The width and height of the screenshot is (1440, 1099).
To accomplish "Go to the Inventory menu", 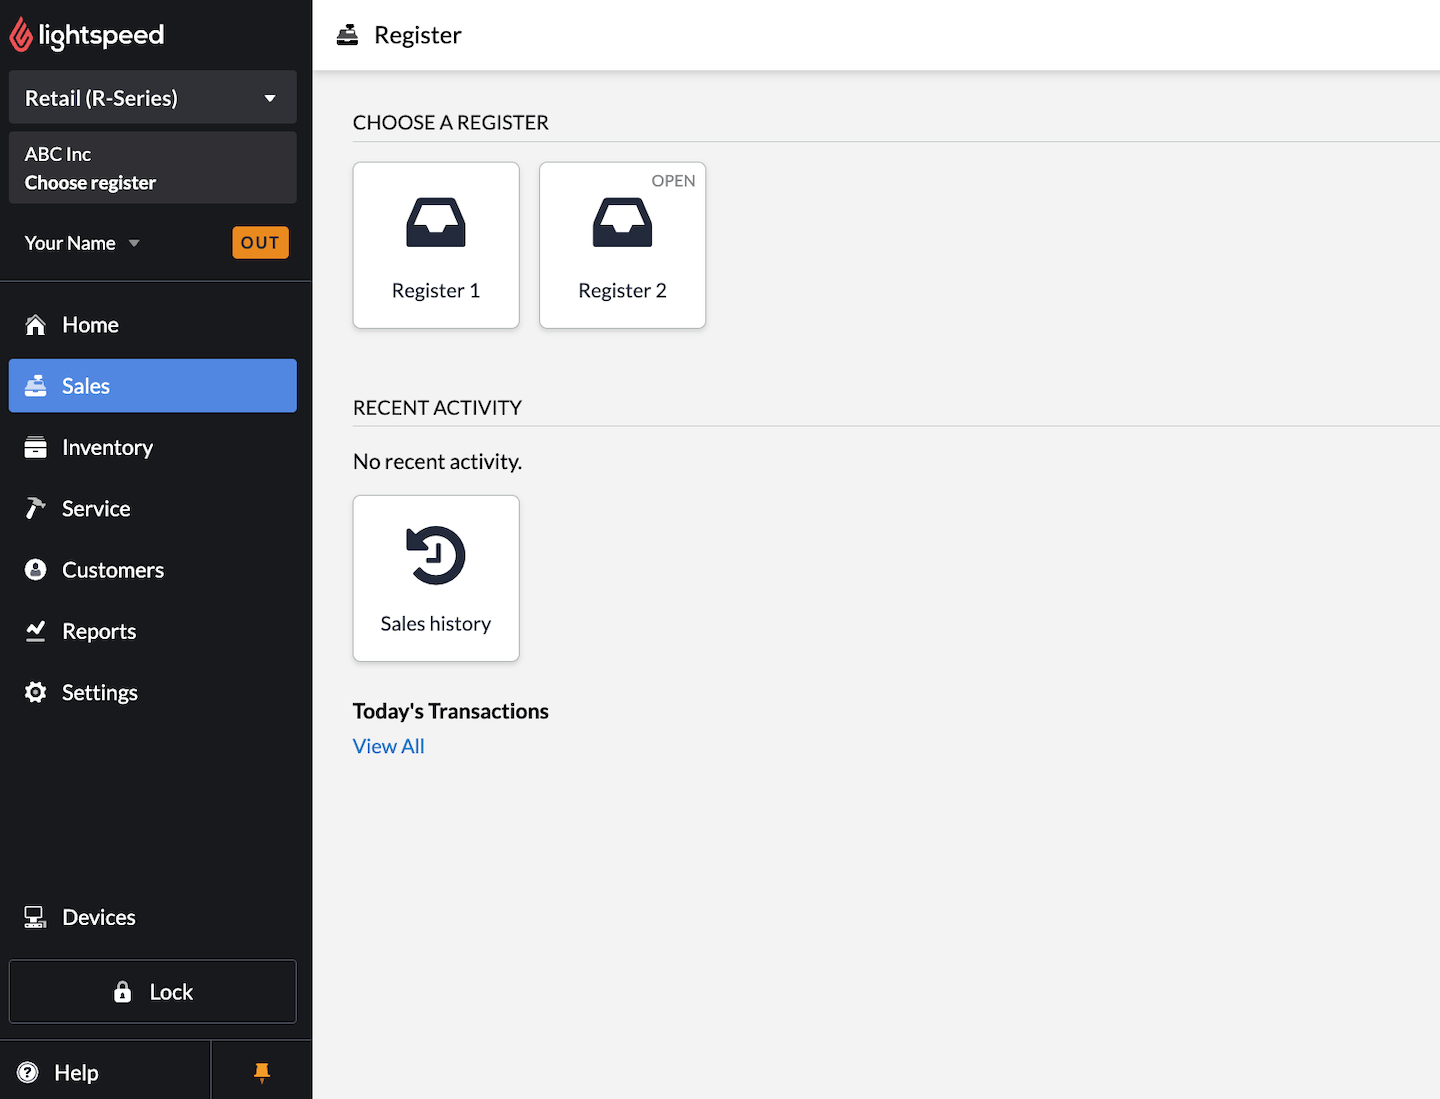I will tap(107, 447).
